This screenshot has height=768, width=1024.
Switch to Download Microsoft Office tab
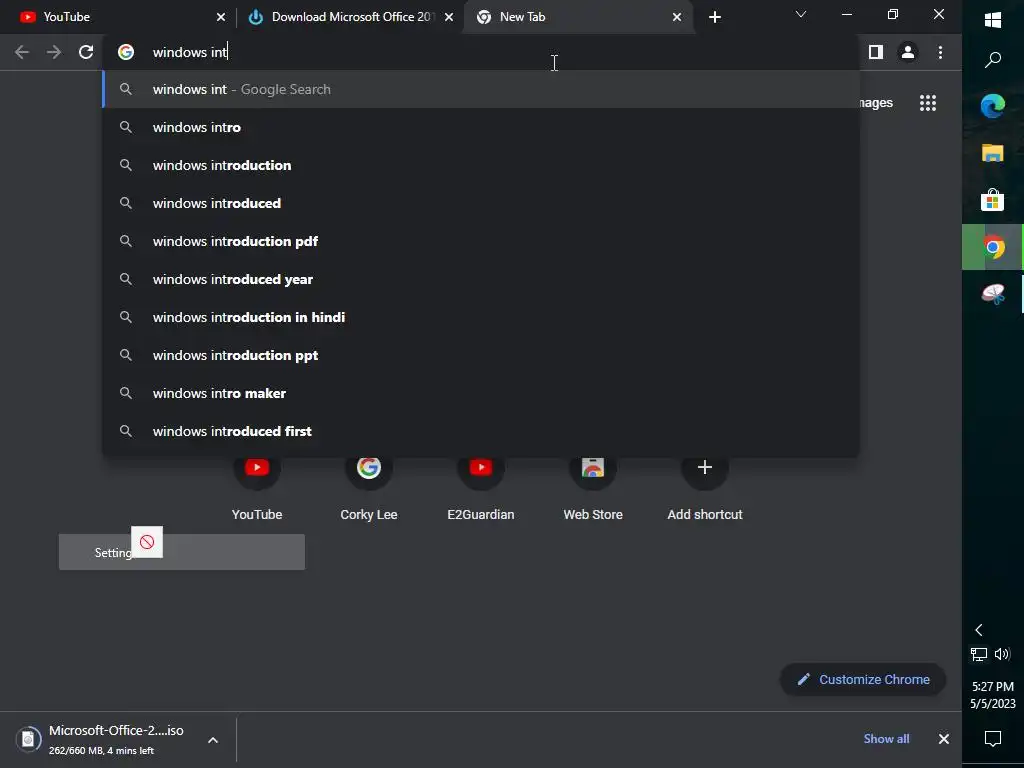tap(349, 17)
